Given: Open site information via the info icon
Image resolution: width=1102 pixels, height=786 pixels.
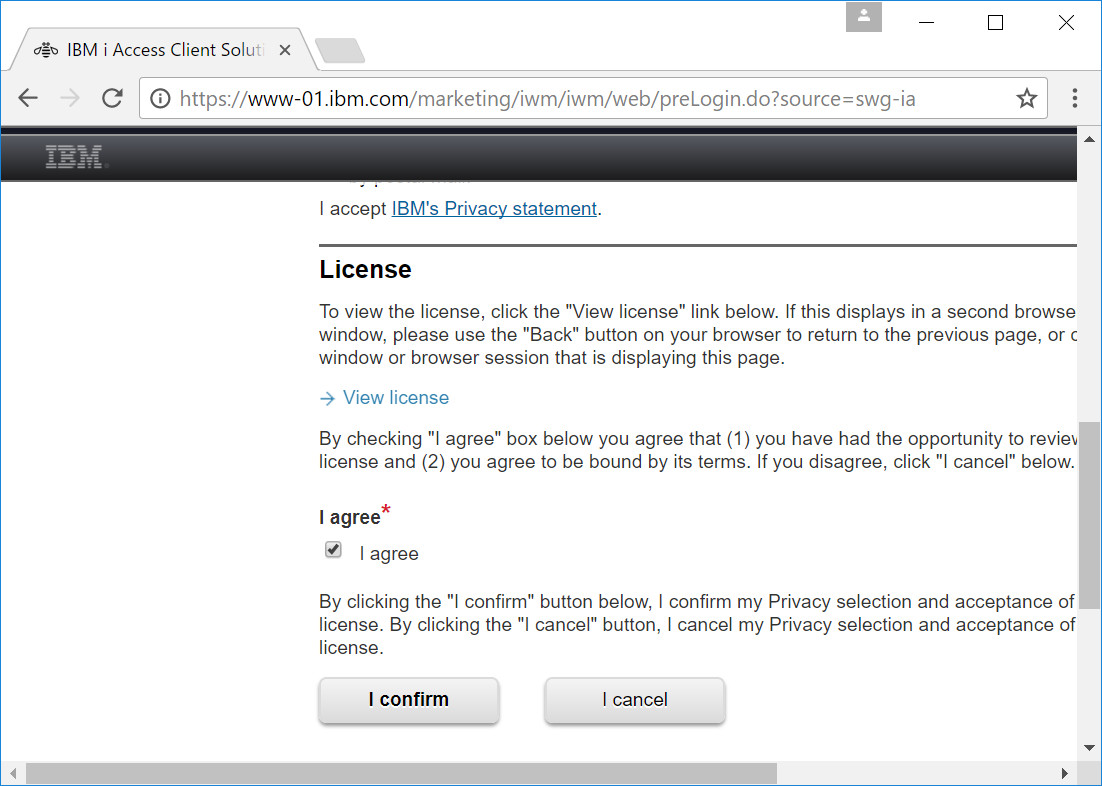Looking at the screenshot, I should (161, 97).
